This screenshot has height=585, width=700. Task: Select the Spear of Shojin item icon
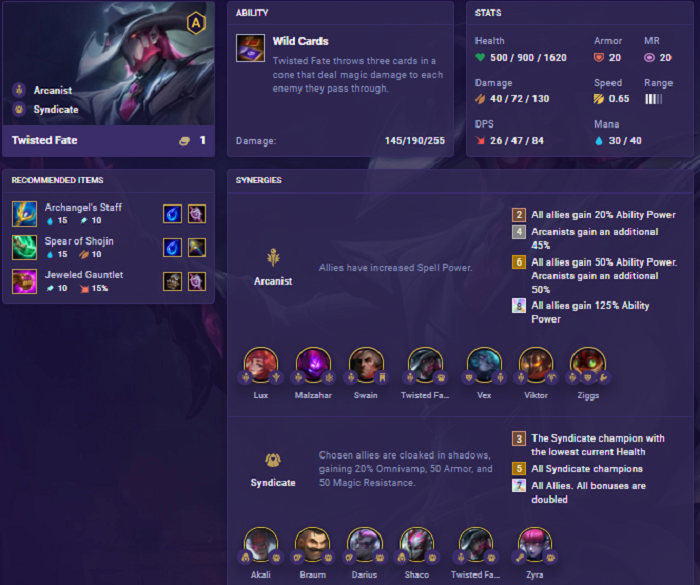24,248
